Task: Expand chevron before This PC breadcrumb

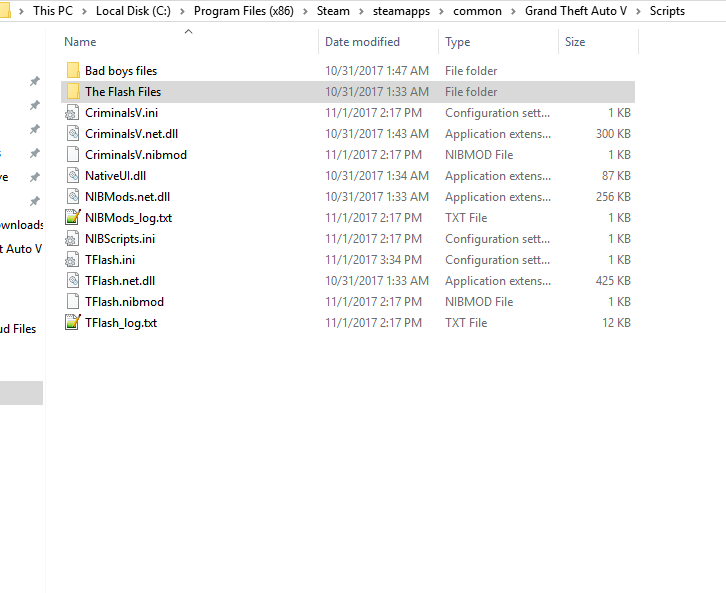Action: coord(21,11)
